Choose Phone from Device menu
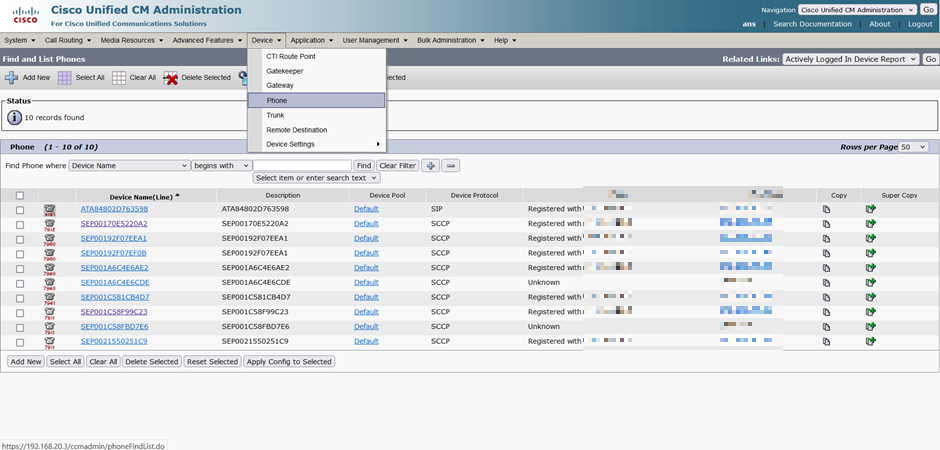Viewport: 940px width, 450px height. [317, 101]
